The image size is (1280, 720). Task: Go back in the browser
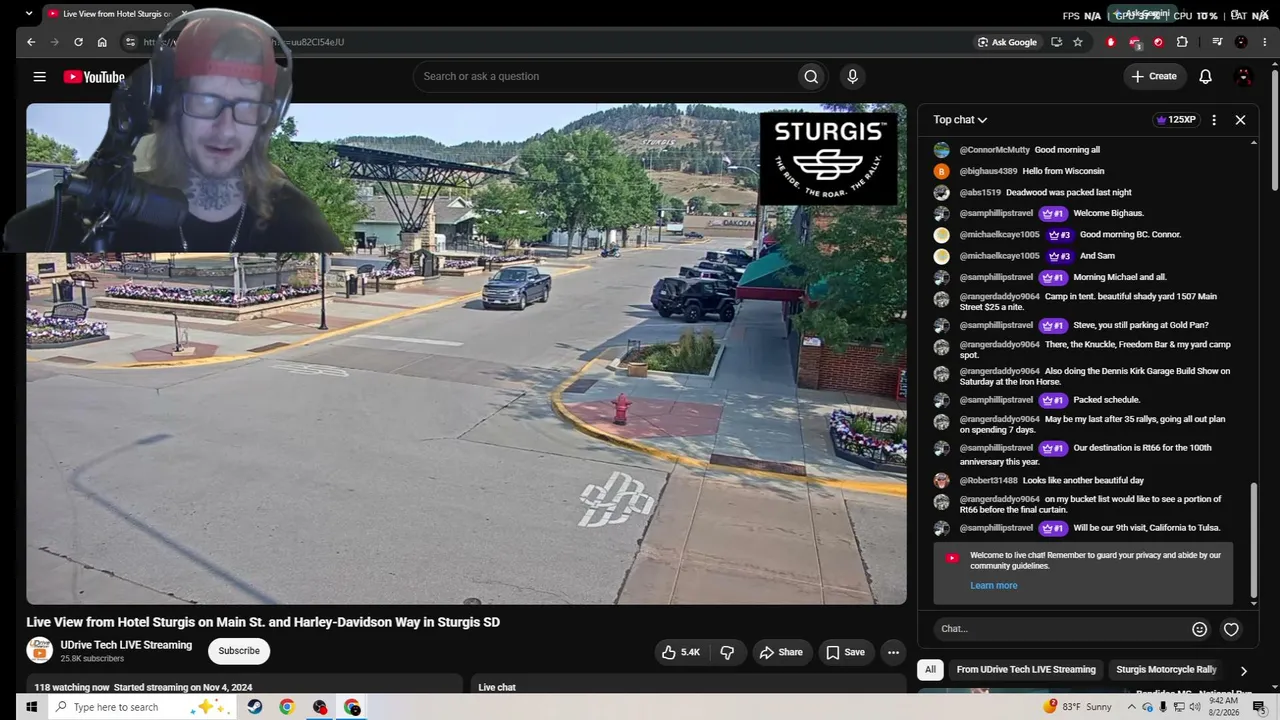pos(31,42)
